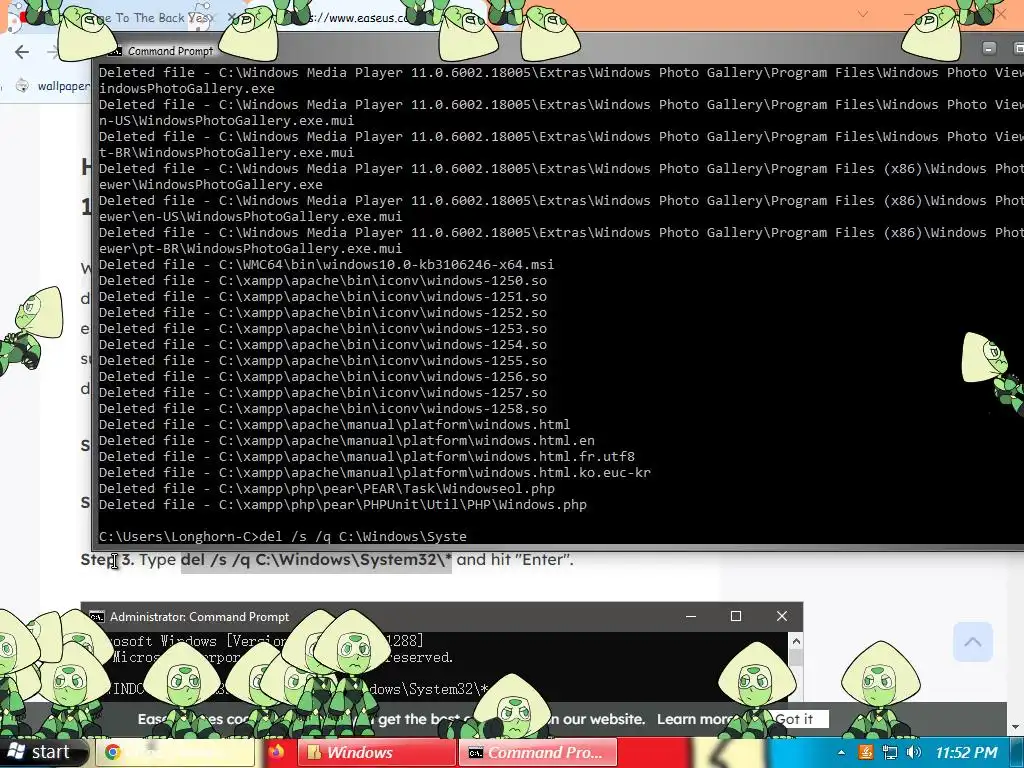Switch to 'Command Pro...' taskbar button

tap(538, 752)
